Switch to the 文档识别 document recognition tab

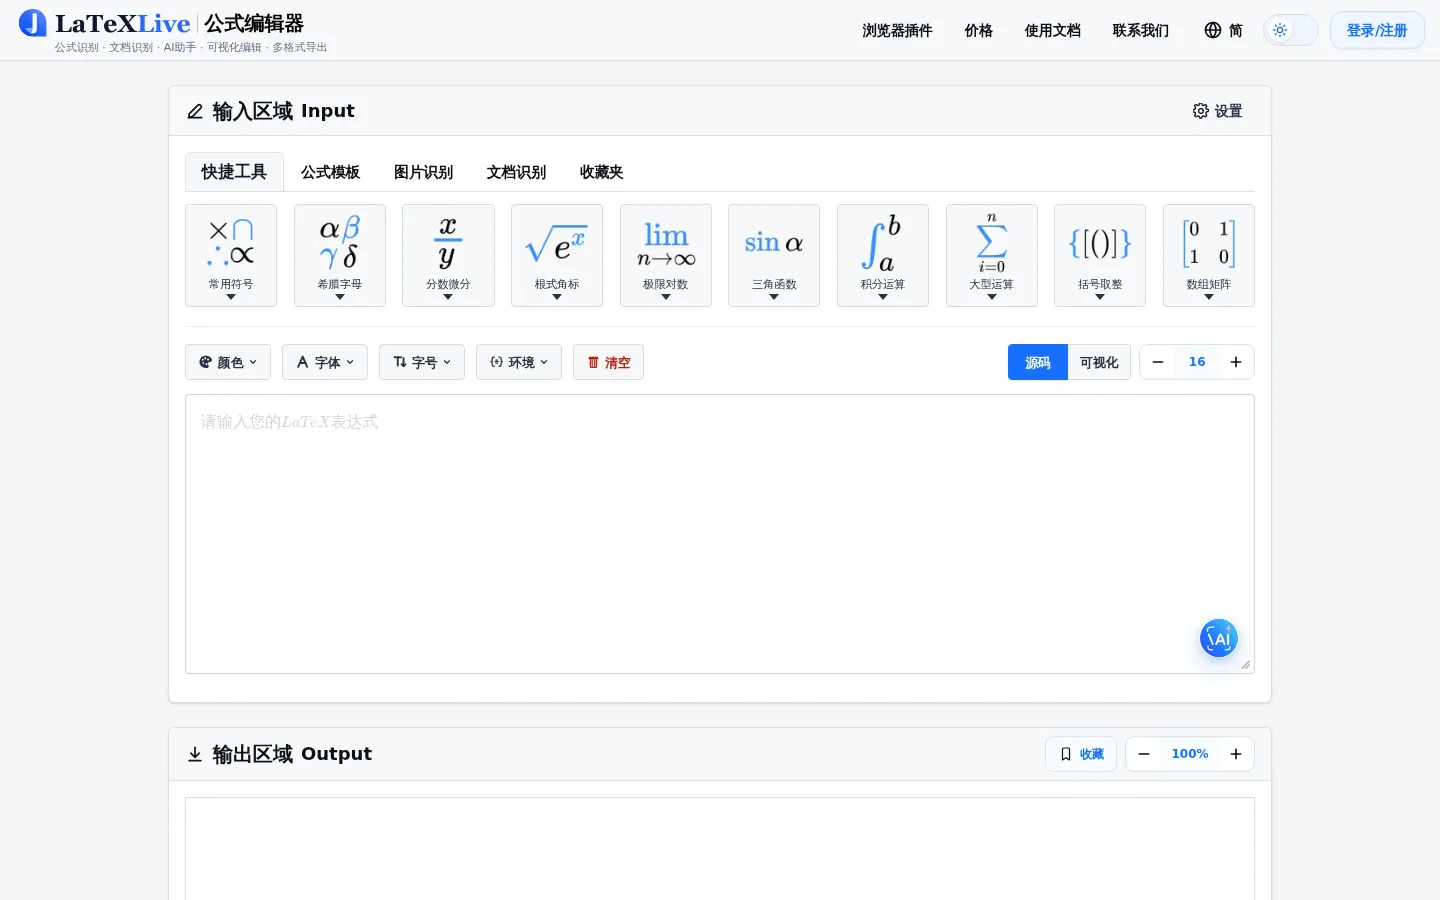click(517, 172)
